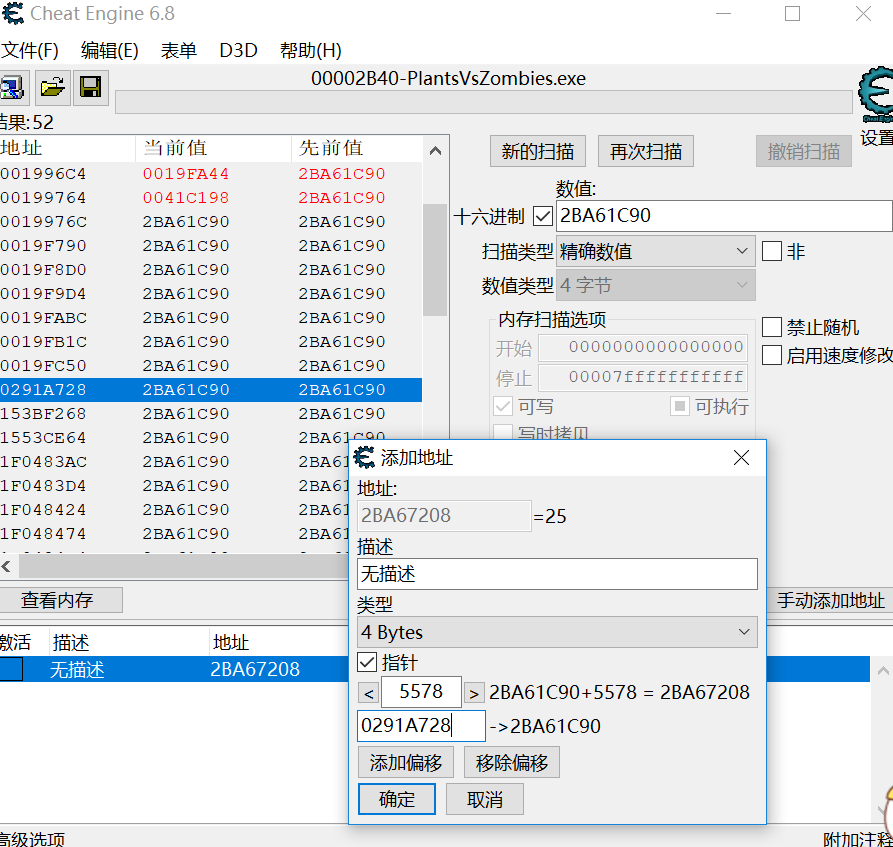The height and width of the screenshot is (847, 893).
Task: Select the highlighted result row 0291A728
Action: (x=211, y=390)
